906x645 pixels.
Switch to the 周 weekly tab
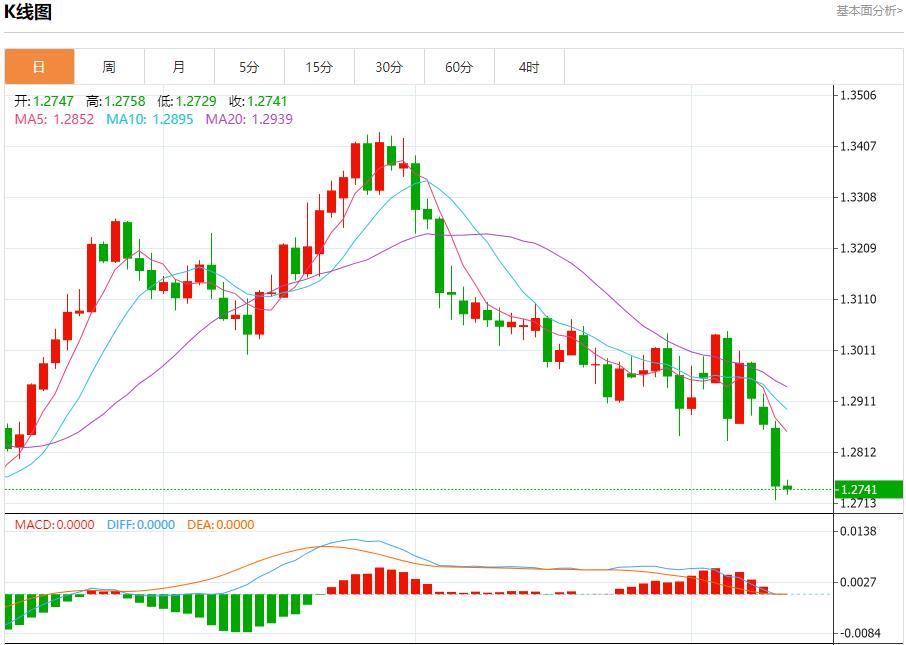click(x=109, y=67)
